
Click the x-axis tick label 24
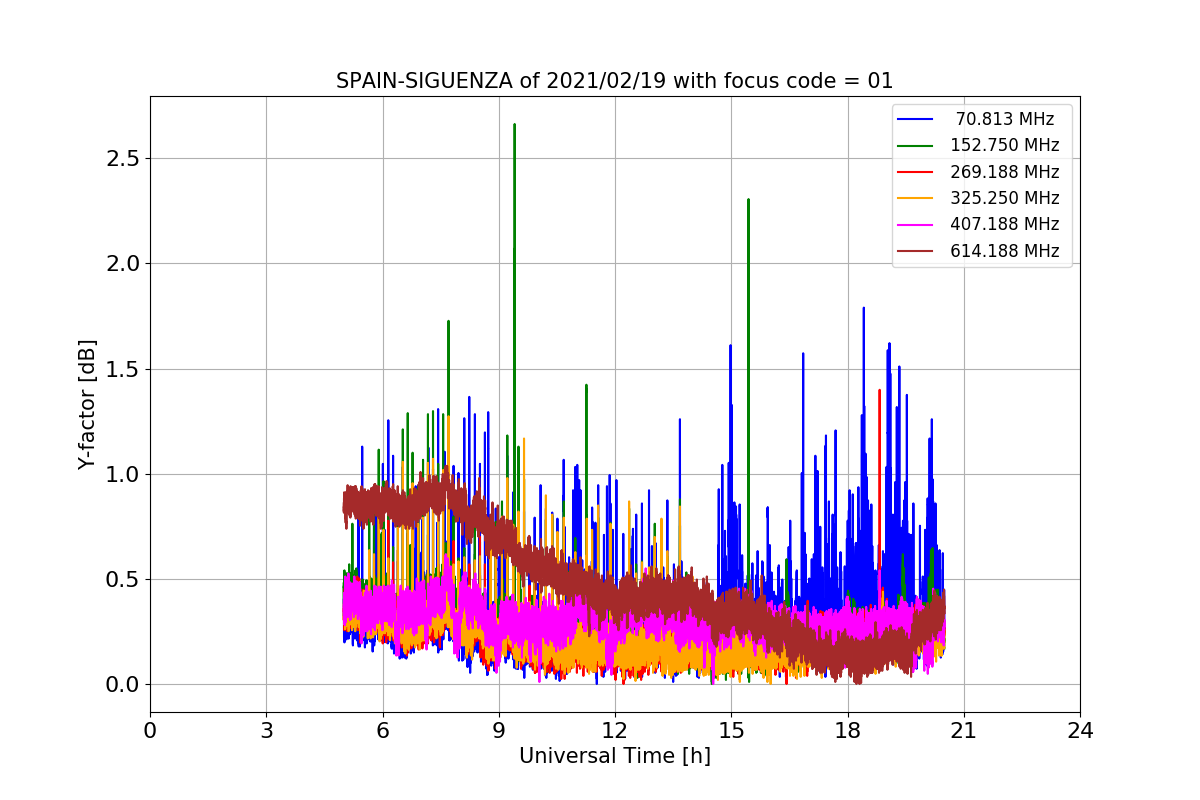(1080, 731)
